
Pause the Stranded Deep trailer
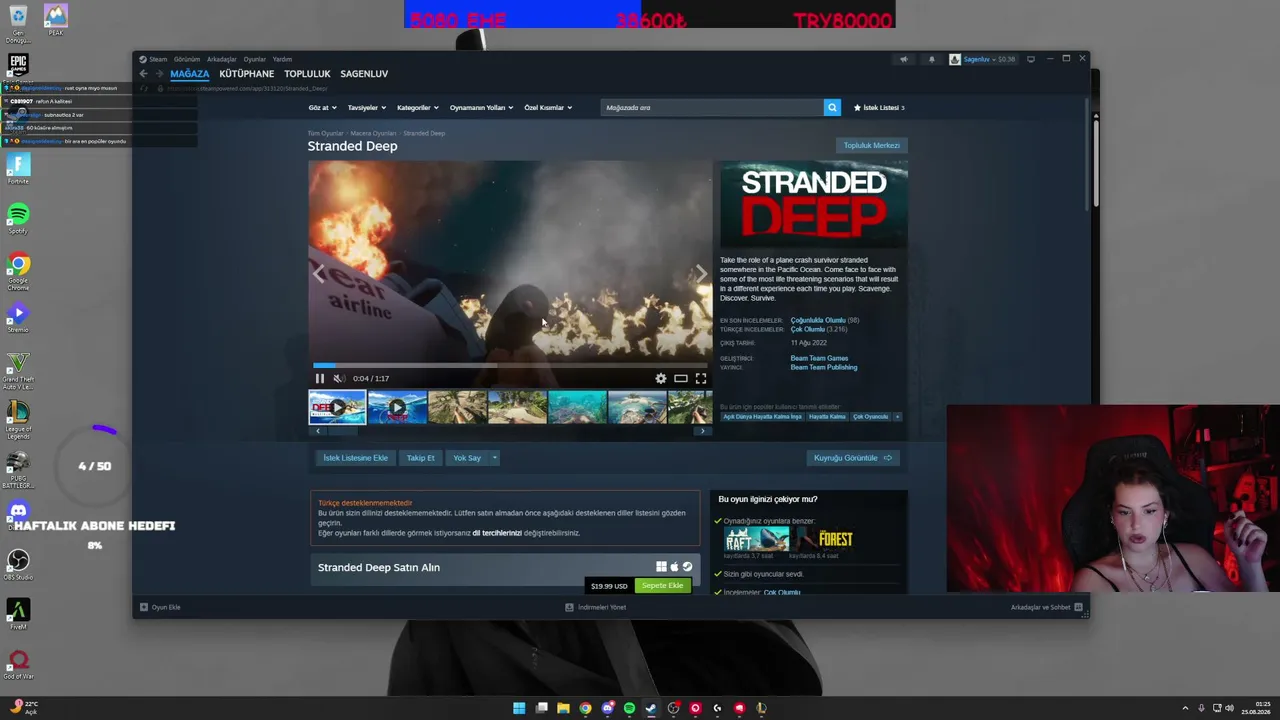pyautogui.click(x=320, y=378)
